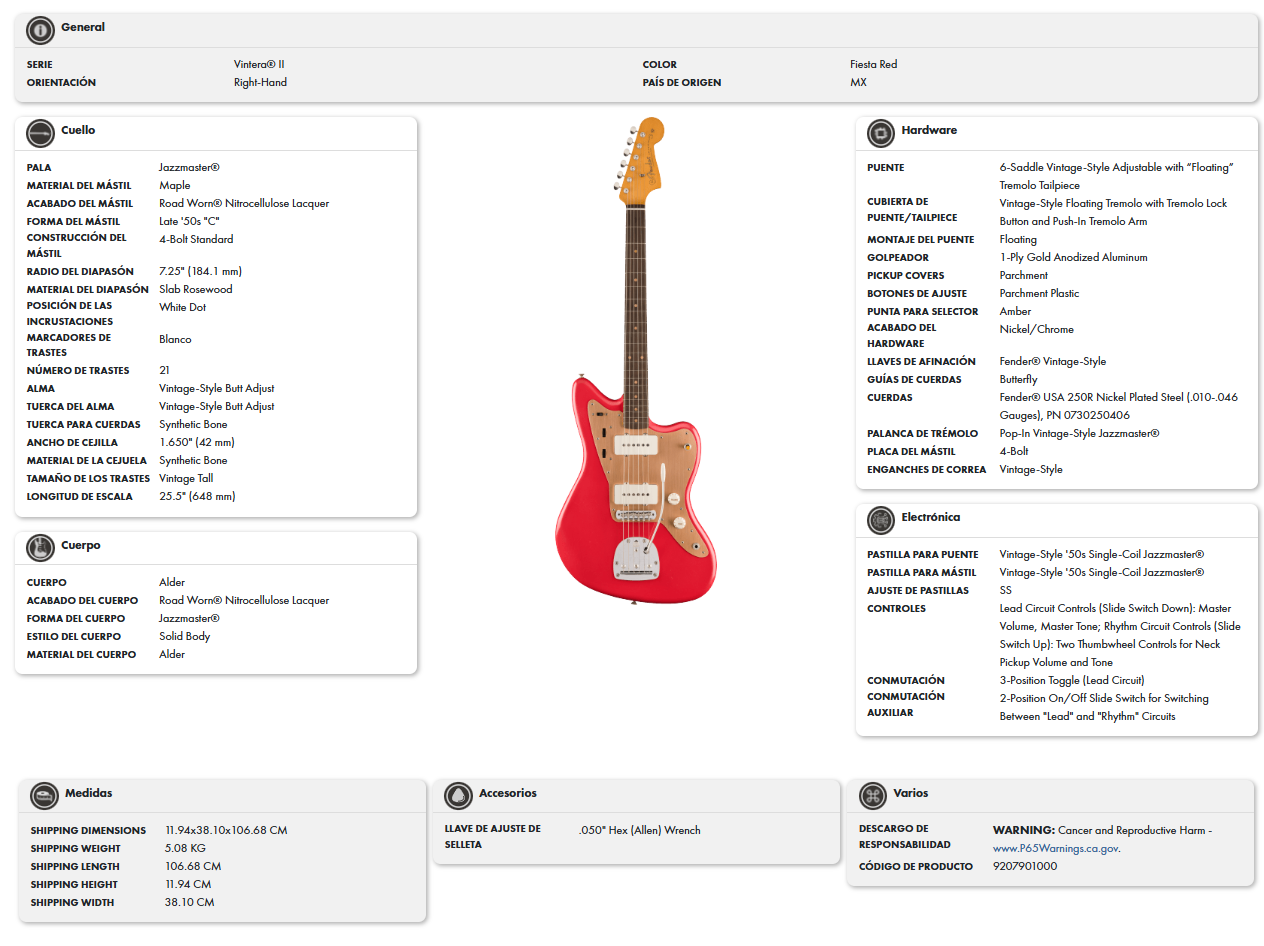Click the Cuello section heading
This screenshot has width=1264, height=946.
78,130
